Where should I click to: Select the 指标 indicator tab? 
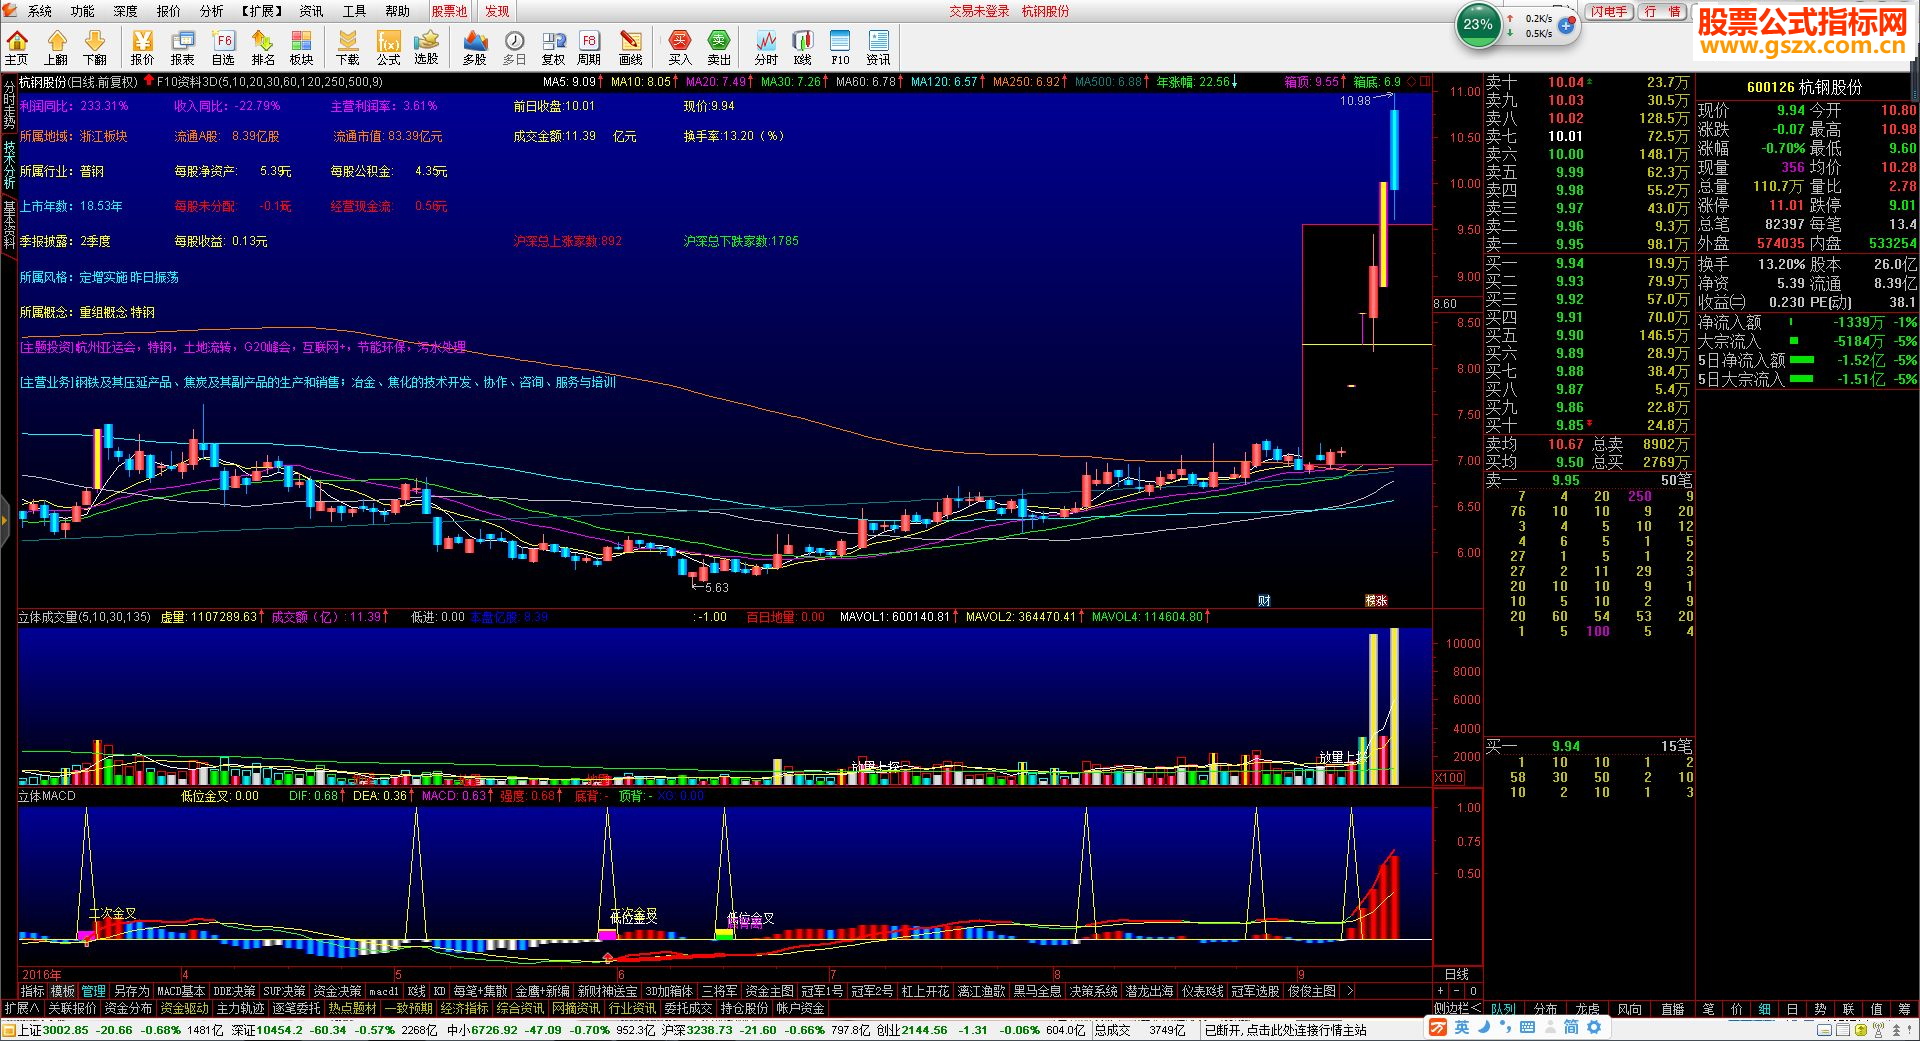(32, 991)
